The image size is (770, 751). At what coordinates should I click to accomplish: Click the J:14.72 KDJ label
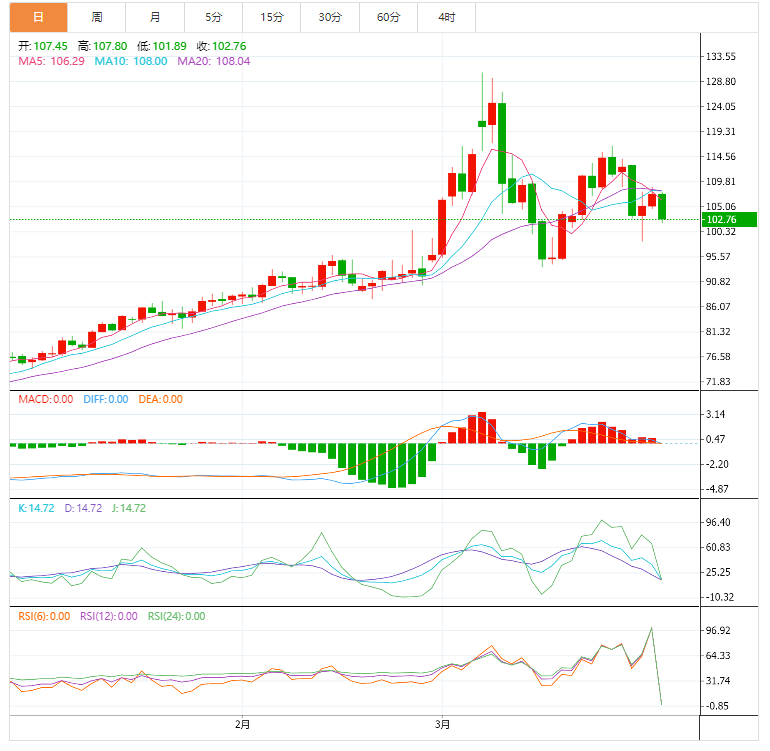tap(129, 508)
